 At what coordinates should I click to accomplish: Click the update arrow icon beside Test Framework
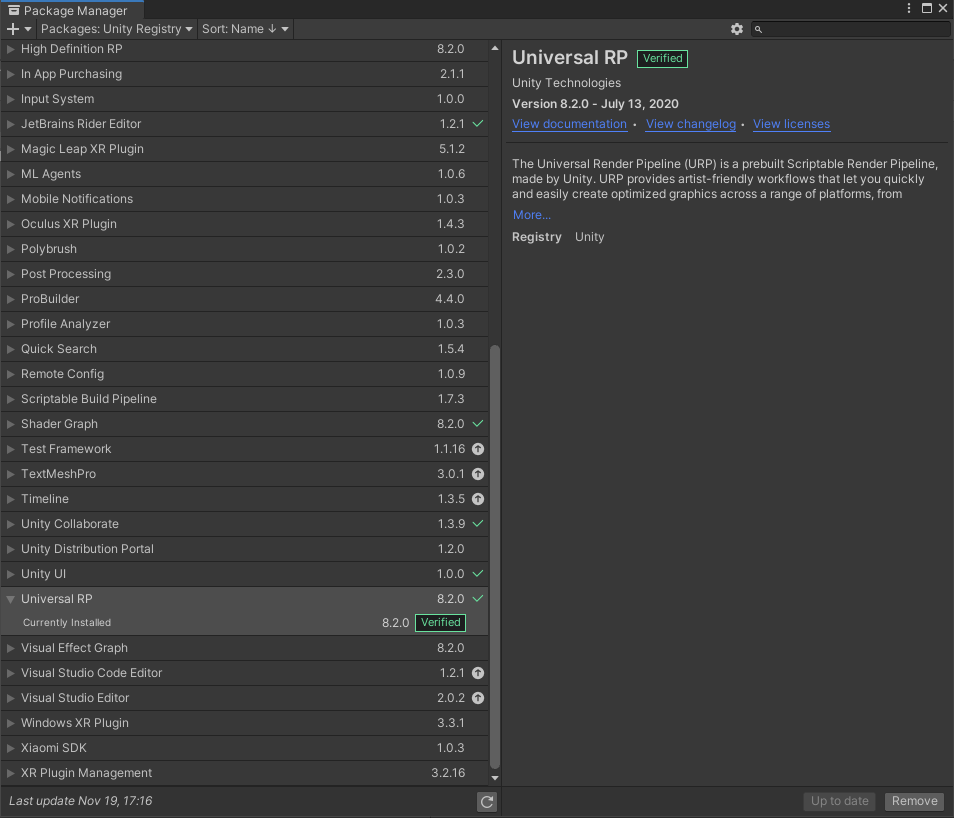click(x=478, y=449)
